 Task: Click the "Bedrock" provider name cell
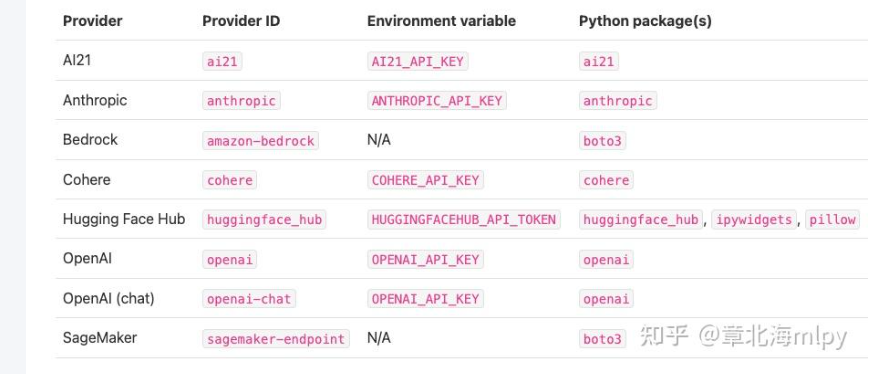point(90,140)
